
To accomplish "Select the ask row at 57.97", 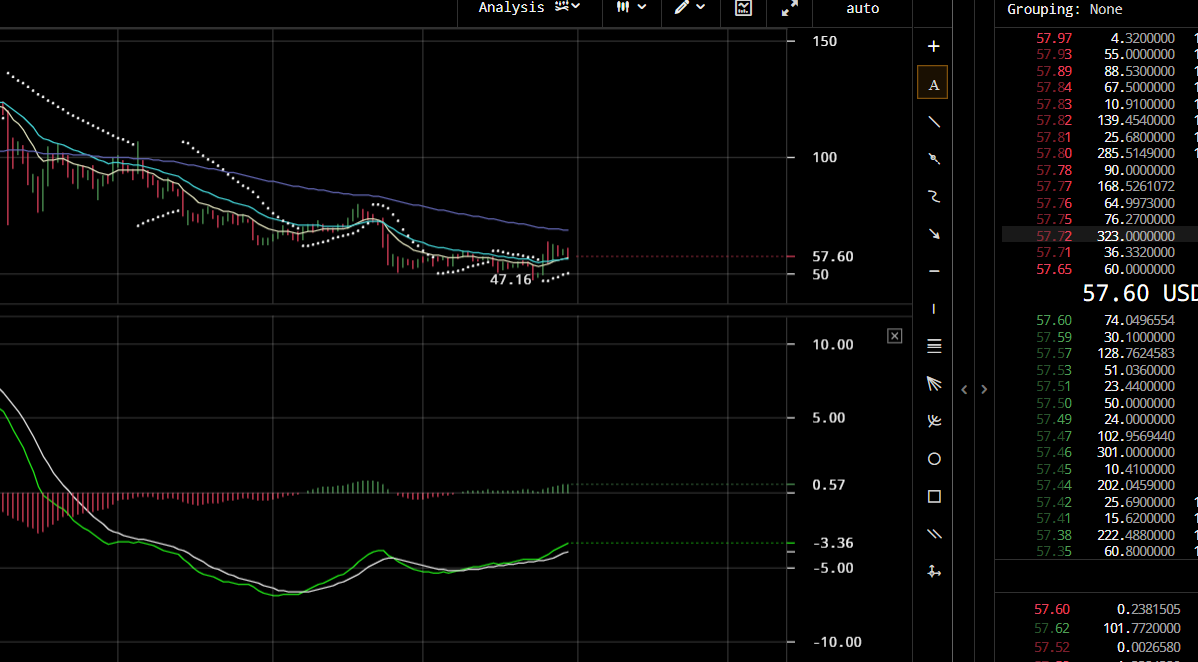I will coord(1100,38).
